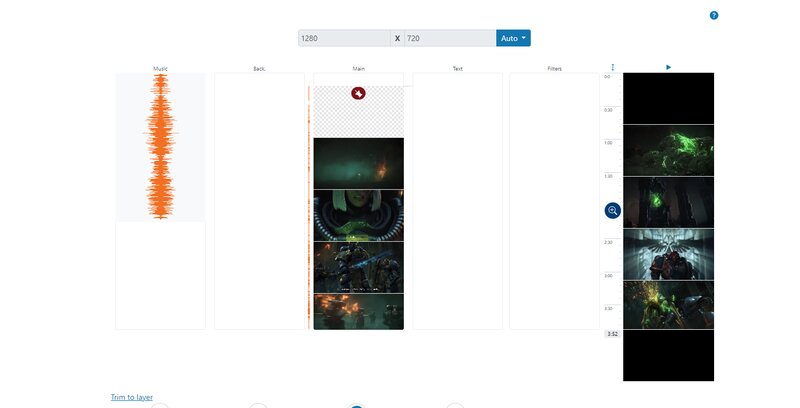Select the Music layer column header
Image resolution: width=800 pixels, height=408 pixels.
coord(160,68)
